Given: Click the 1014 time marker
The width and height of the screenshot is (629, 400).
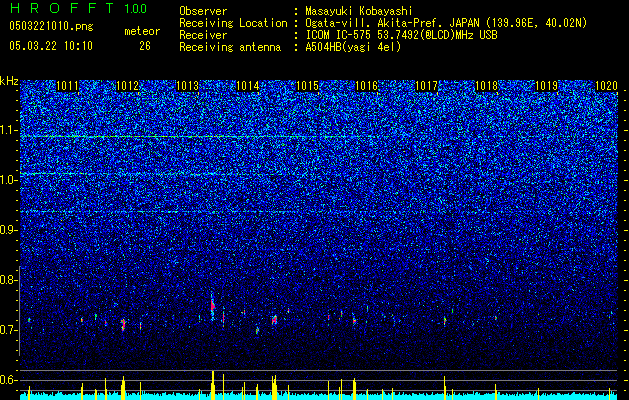Looking at the screenshot, I should click(x=248, y=86).
